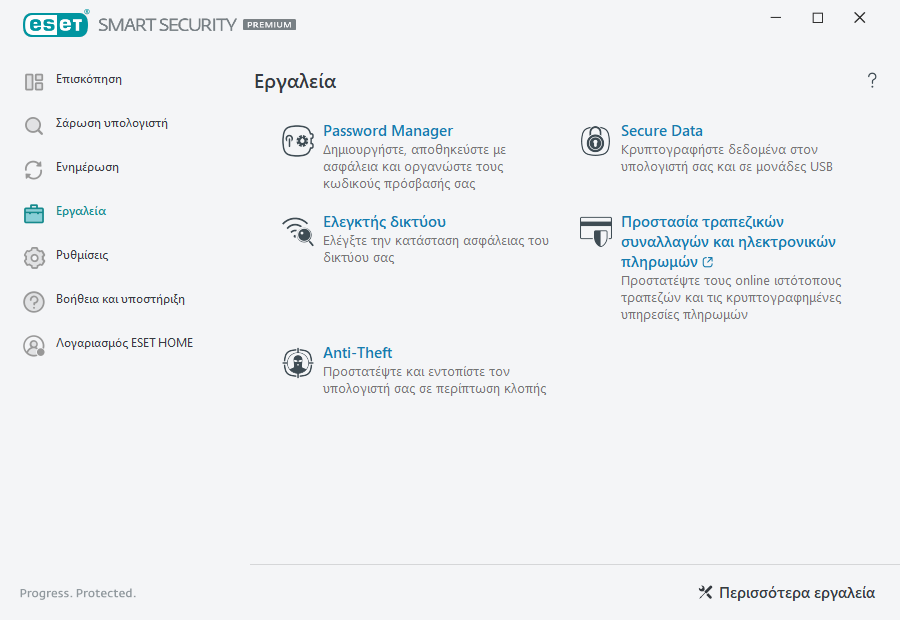Viewport: 900px width, 620px height.
Task: Select Εργαλεία in the sidebar
Action: [x=81, y=211]
